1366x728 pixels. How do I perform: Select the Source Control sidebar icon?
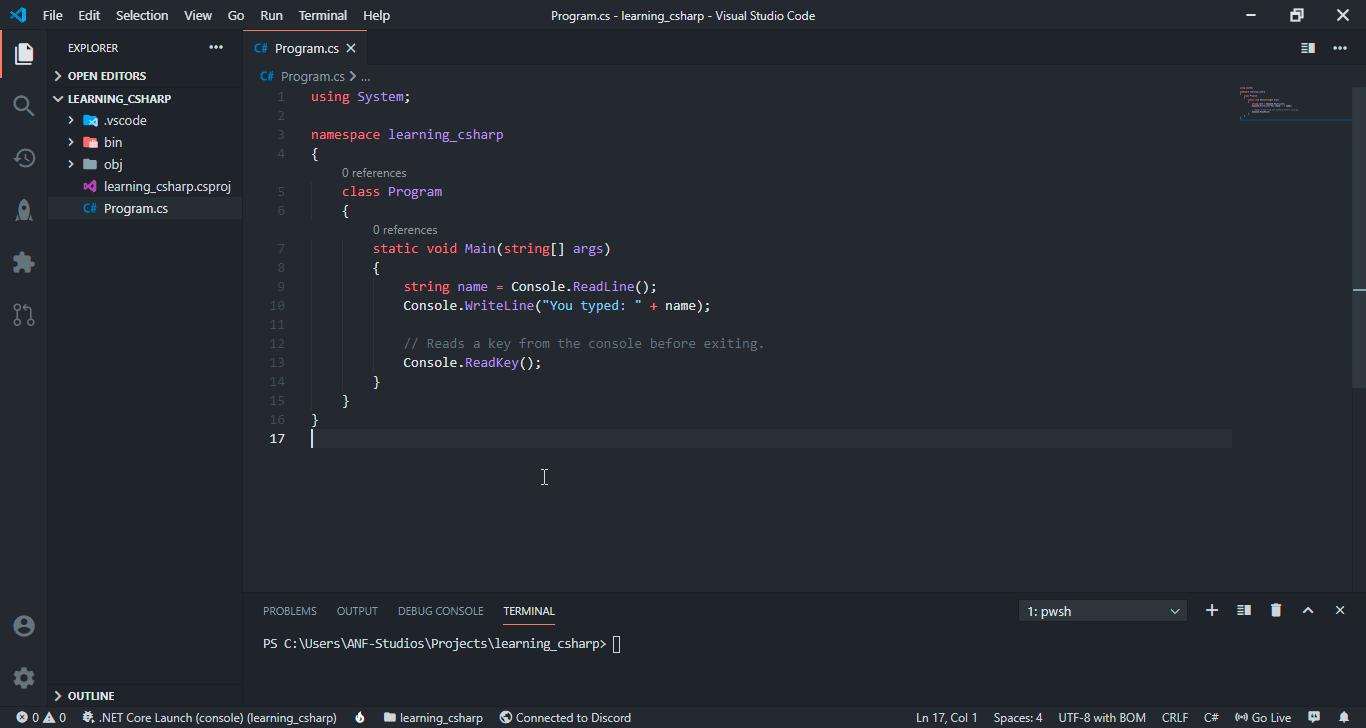pyautogui.click(x=23, y=315)
